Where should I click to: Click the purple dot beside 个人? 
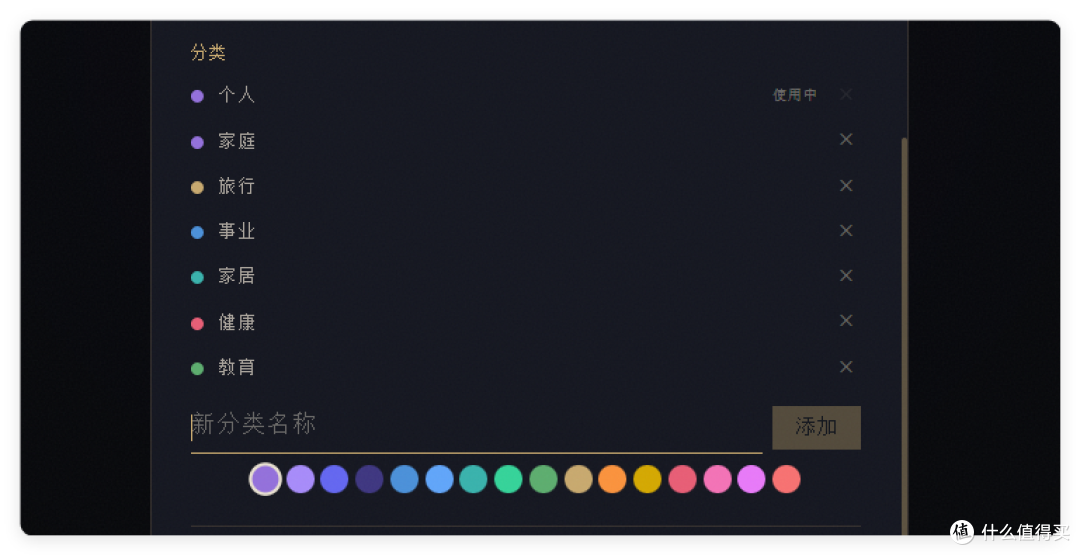pyautogui.click(x=197, y=96)
